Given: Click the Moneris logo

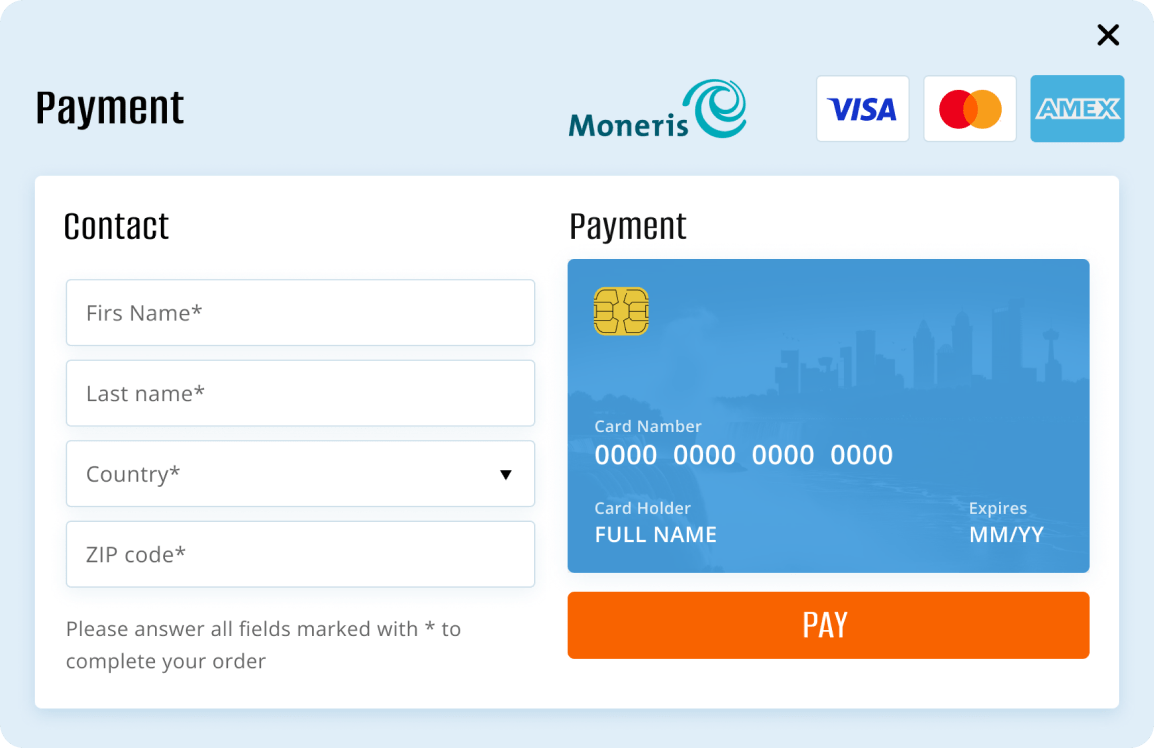Looking at the screenshot, I should (657, 110).
